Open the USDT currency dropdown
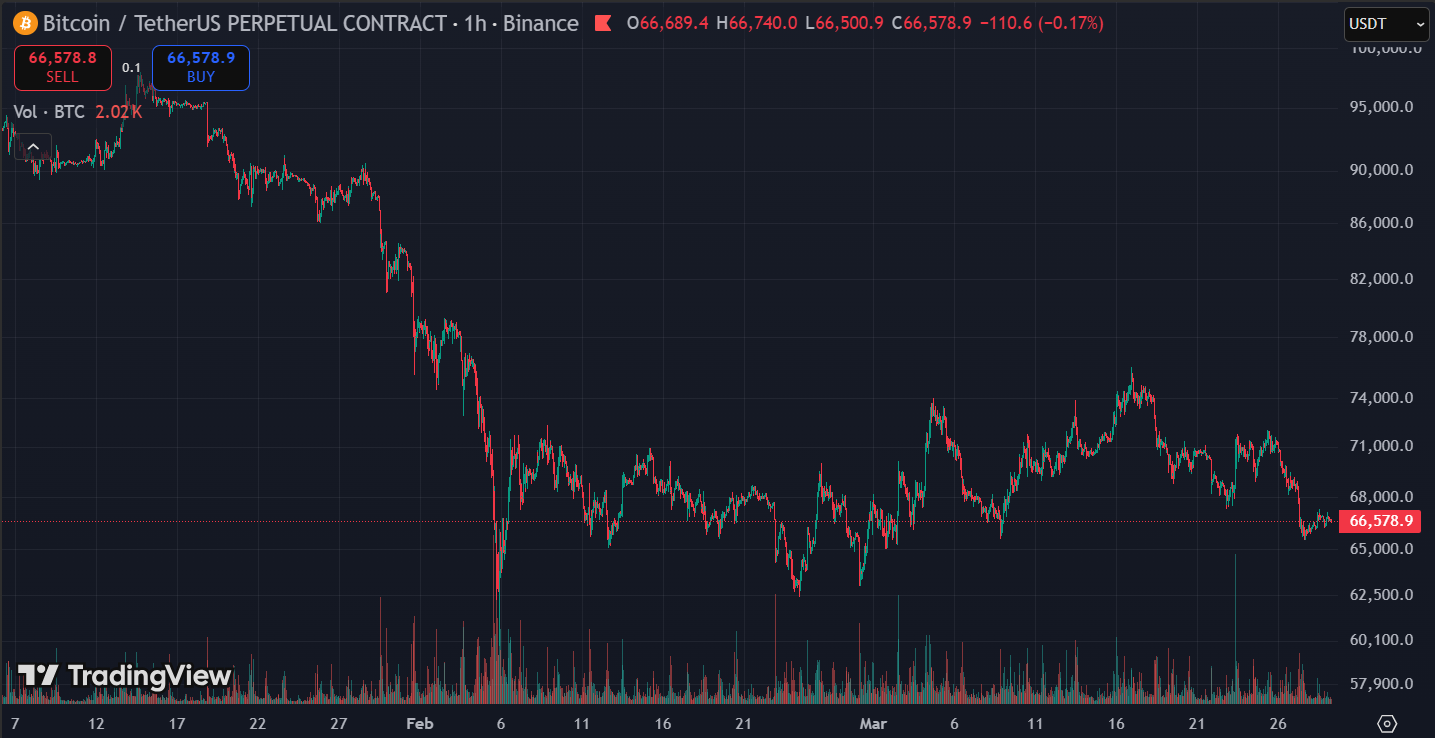 point(1386,24)
